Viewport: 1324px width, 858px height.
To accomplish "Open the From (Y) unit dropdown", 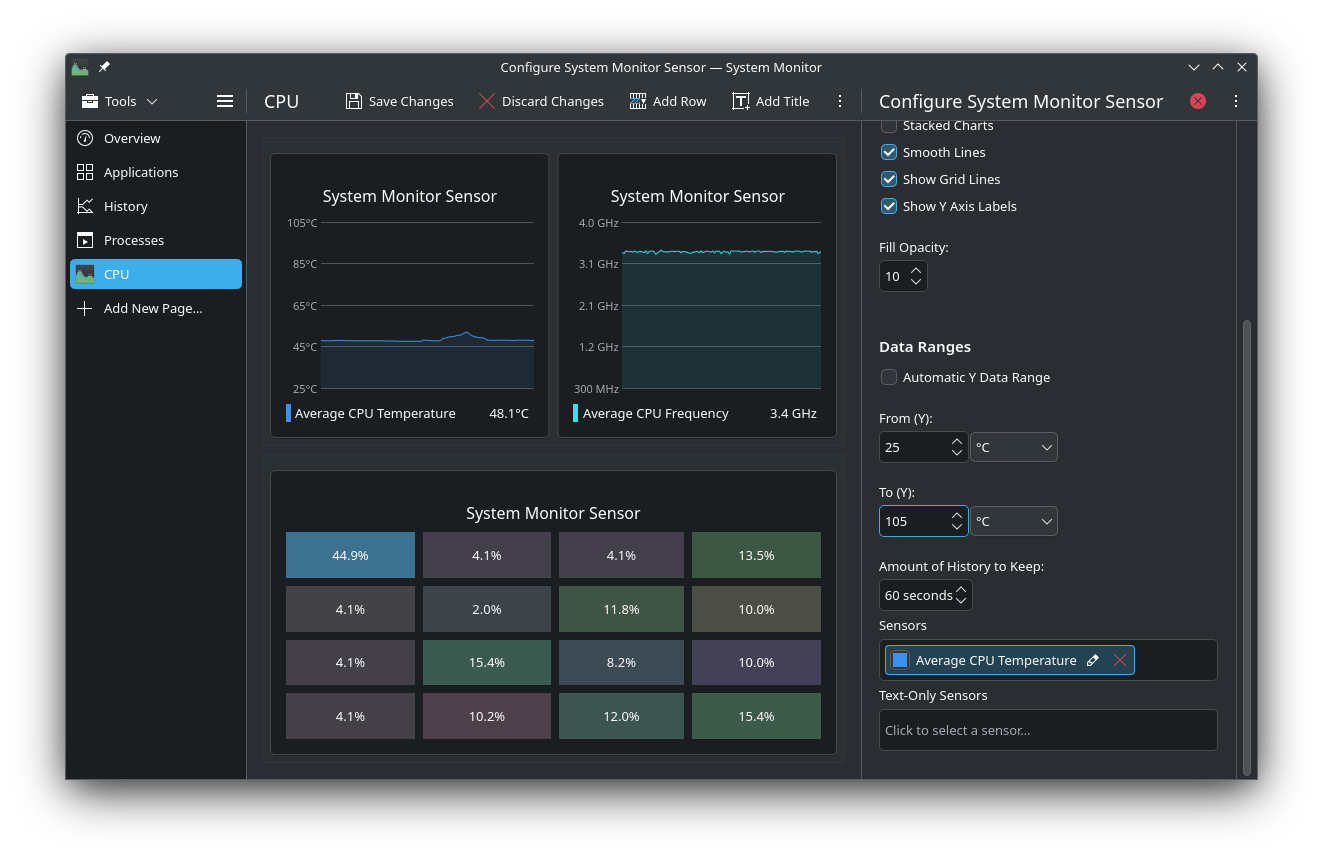I will tap(1014, 447).
